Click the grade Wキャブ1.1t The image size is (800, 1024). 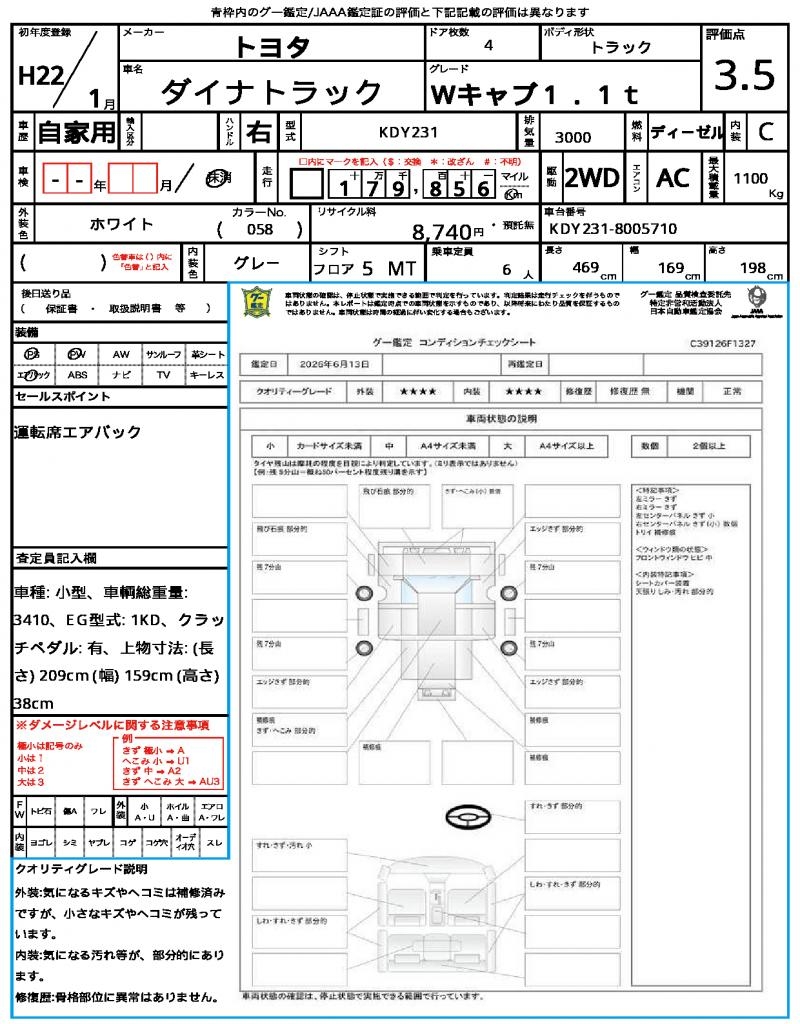coord(534,95)
